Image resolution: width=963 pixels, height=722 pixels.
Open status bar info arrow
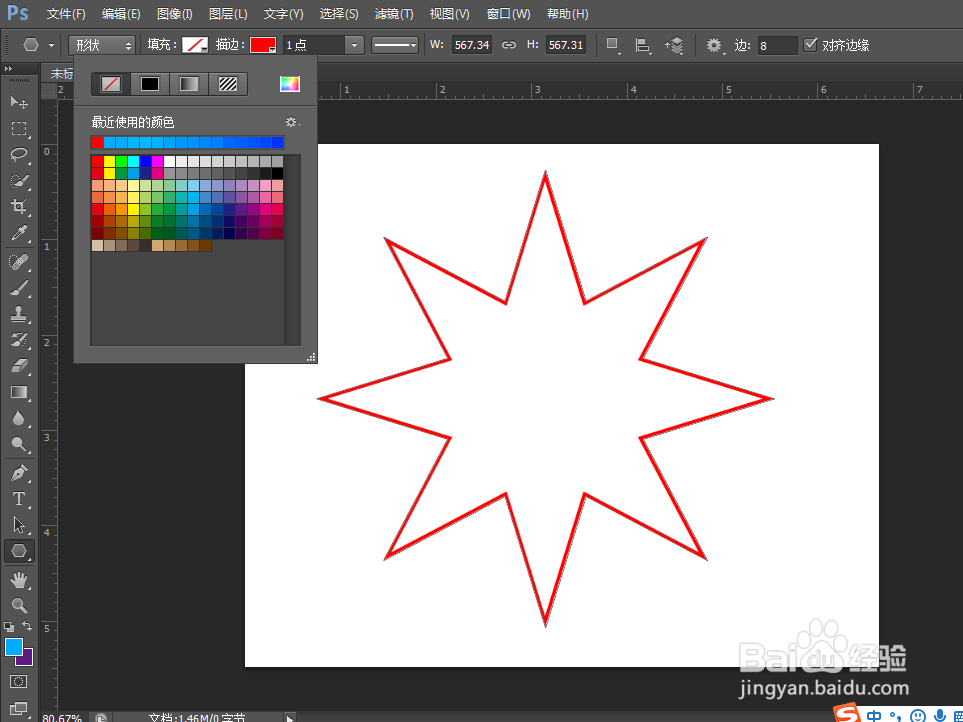pyautogui.click(x=289, y=717)
